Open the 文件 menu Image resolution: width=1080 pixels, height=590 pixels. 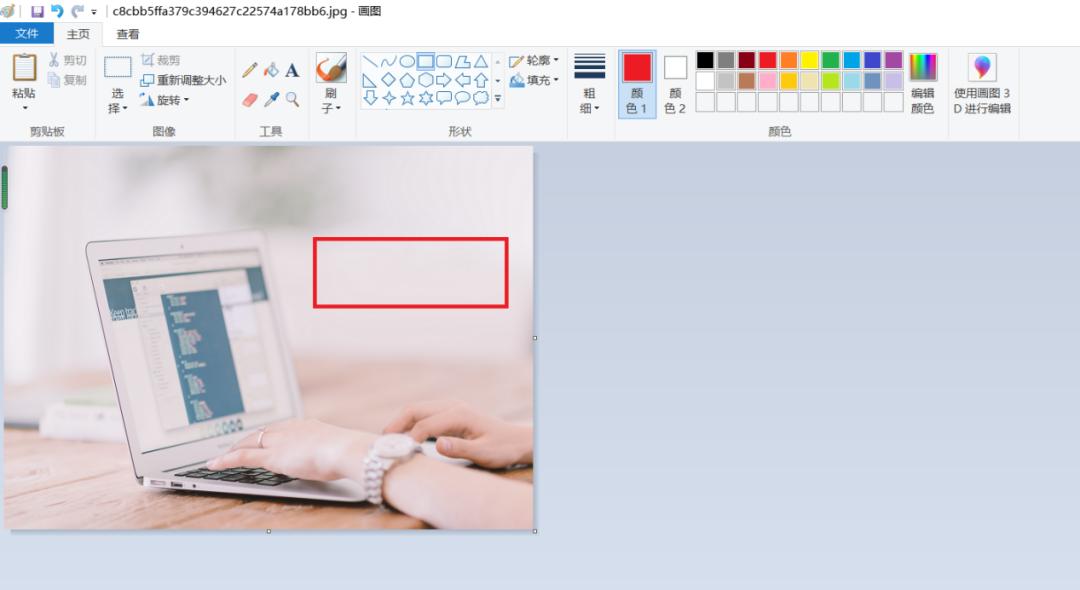point(26,33)
